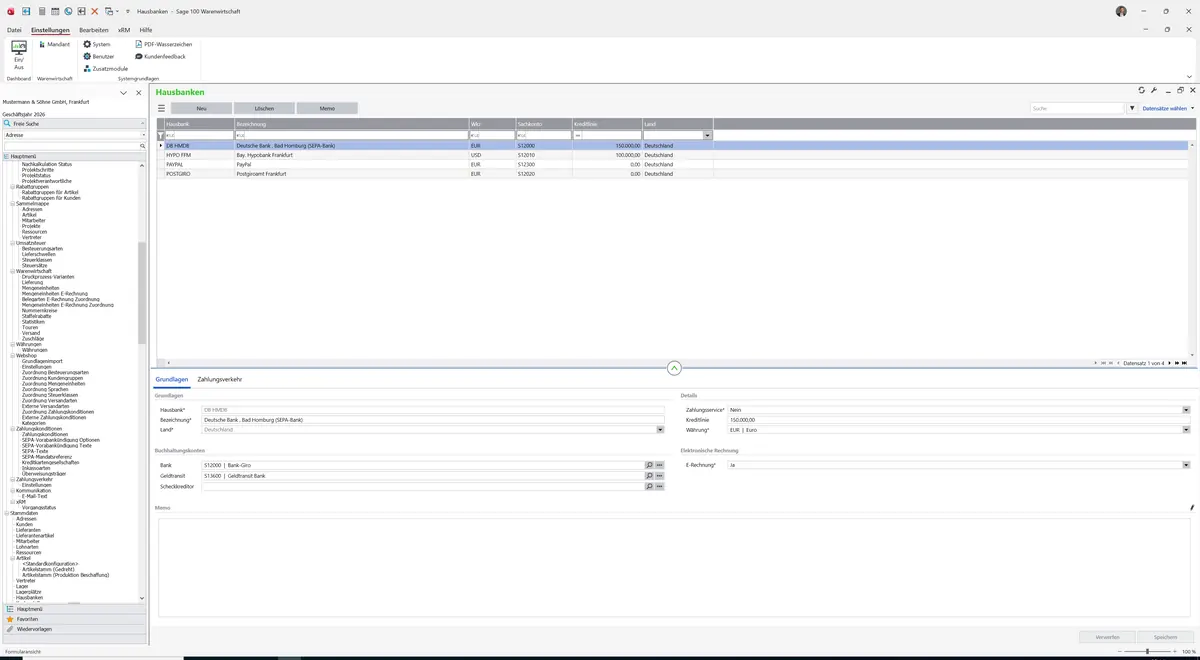Open the xRM ribbon tab
Image resolution: width=1200 pixels, height=660 pixels.
coord(124,30)
